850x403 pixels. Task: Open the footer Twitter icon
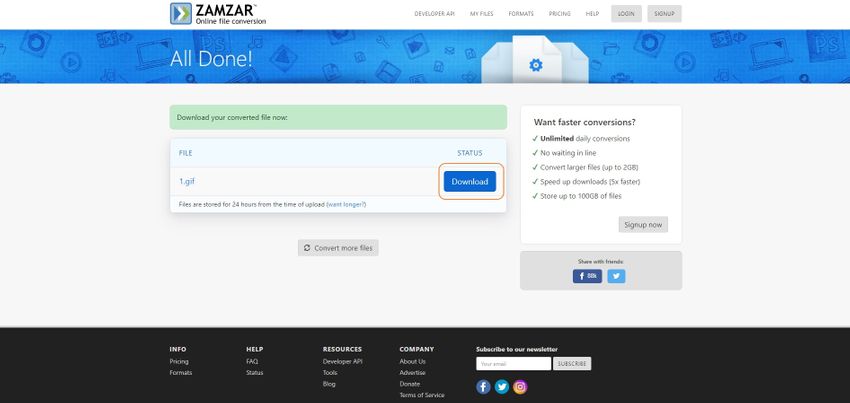pyautogui.click(x=502, y=386)
